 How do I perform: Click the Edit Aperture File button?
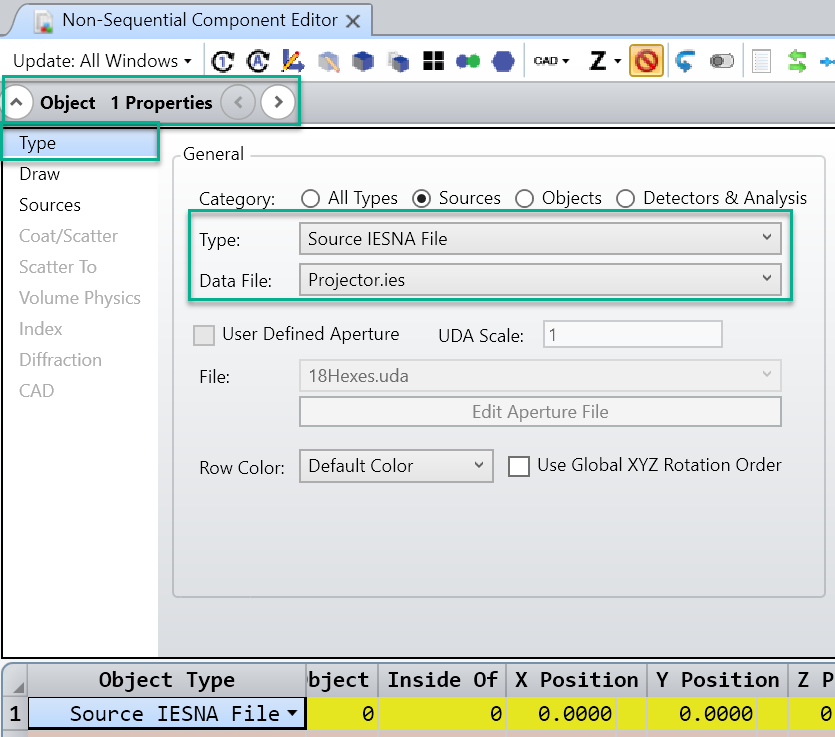tap(540, 412)
